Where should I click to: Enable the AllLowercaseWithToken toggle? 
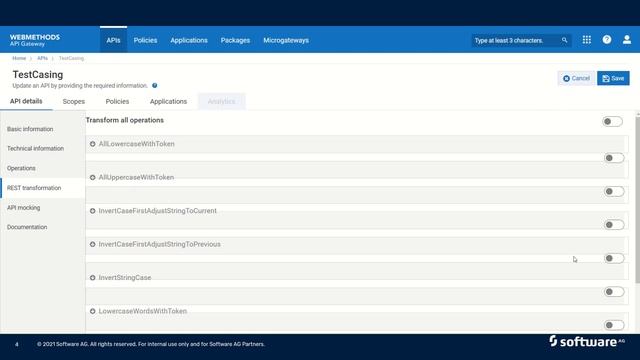click(614, 158)
